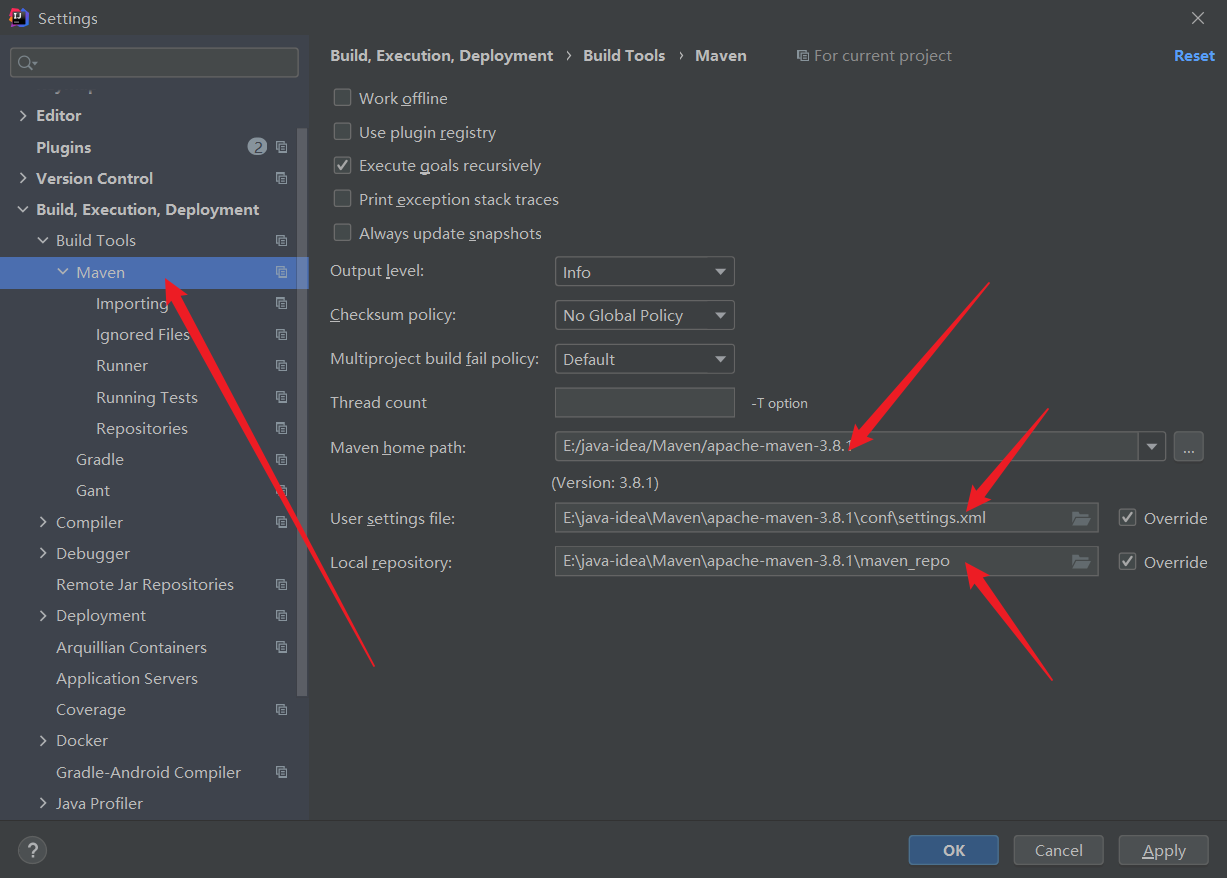Expand the Compiler tree node
Viewport: 1227px width, 878px height.
pos(43,522)
